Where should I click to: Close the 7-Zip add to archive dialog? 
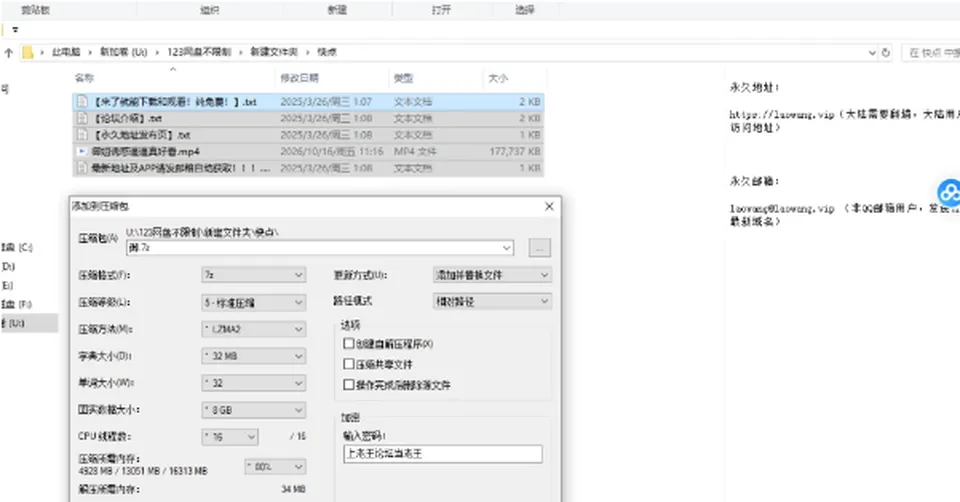(x=549, y=206)
